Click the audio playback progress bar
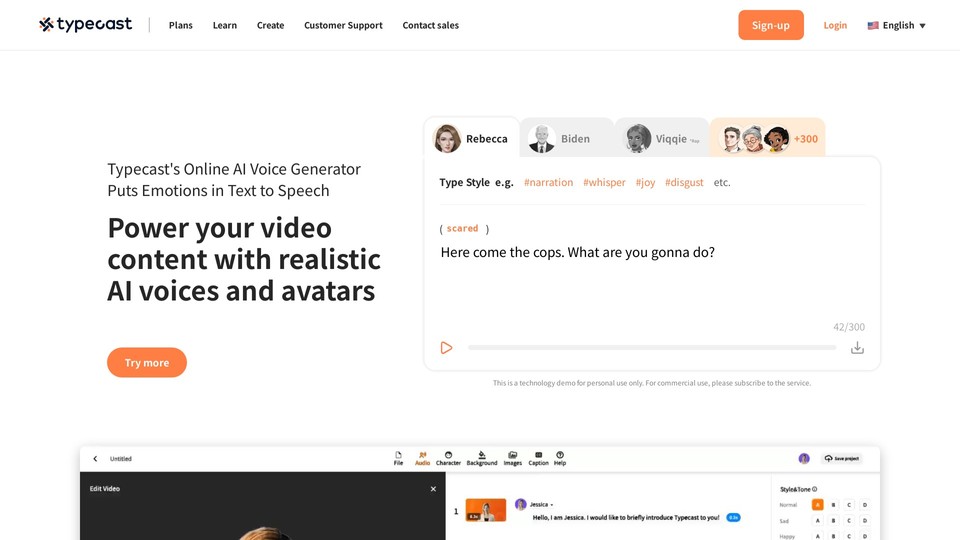Image resolution: width=960 pixels, height=540 pixels. [x=652, y=348]
